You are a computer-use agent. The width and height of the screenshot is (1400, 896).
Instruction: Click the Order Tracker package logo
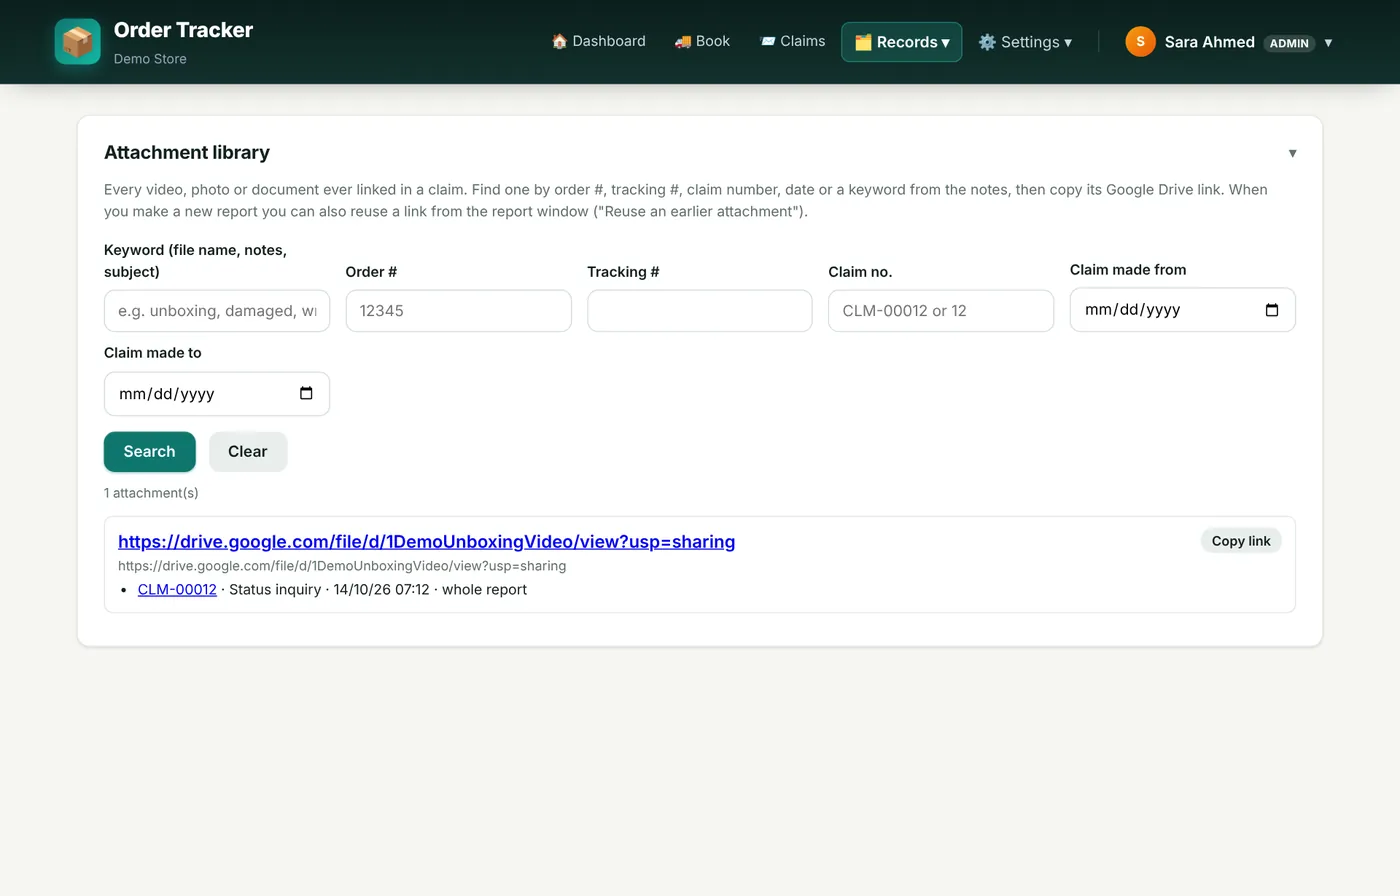pyautogui.click(x=77, y=41)
